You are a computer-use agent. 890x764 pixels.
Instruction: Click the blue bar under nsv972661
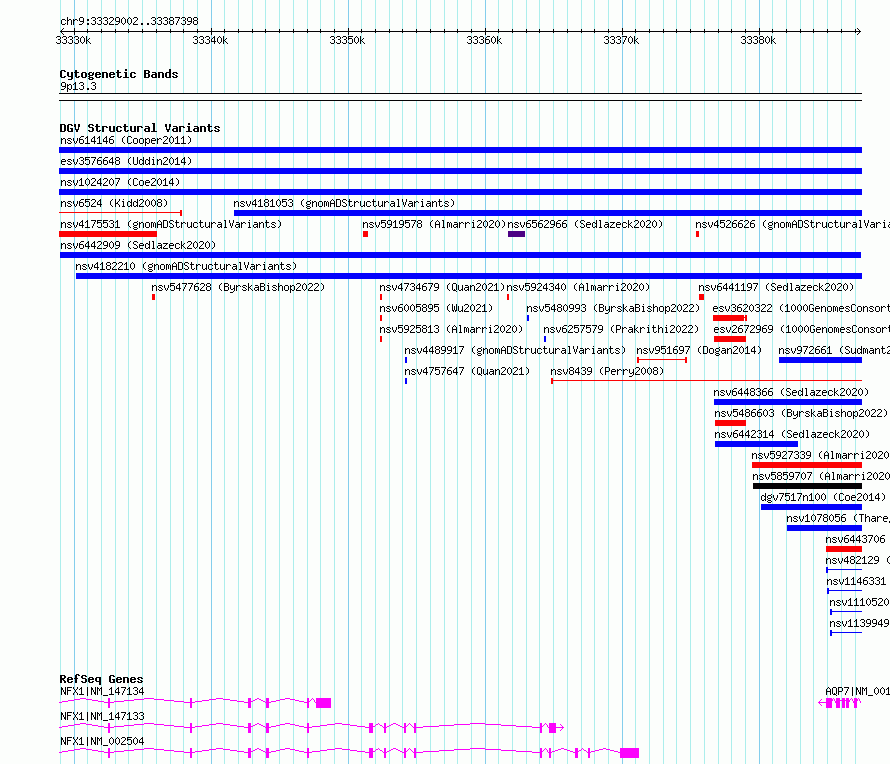point(820,360)
